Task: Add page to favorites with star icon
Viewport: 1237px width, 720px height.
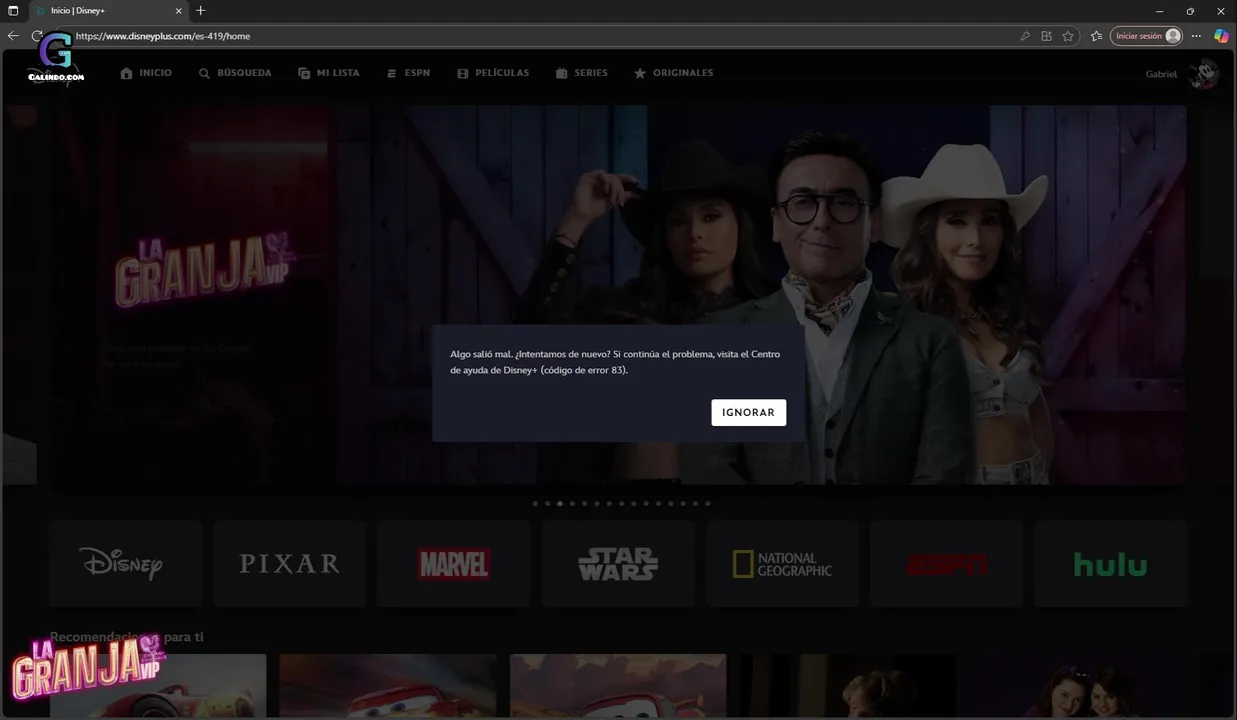Action: click(x=1068, y=36)
